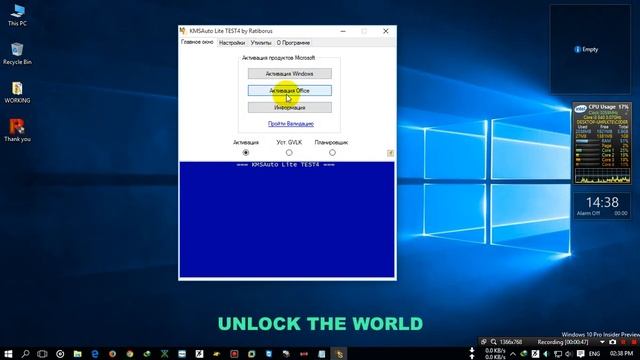Launch Microsoft Edge from the taskbar

pyautogui.click(x=95, y=354)
